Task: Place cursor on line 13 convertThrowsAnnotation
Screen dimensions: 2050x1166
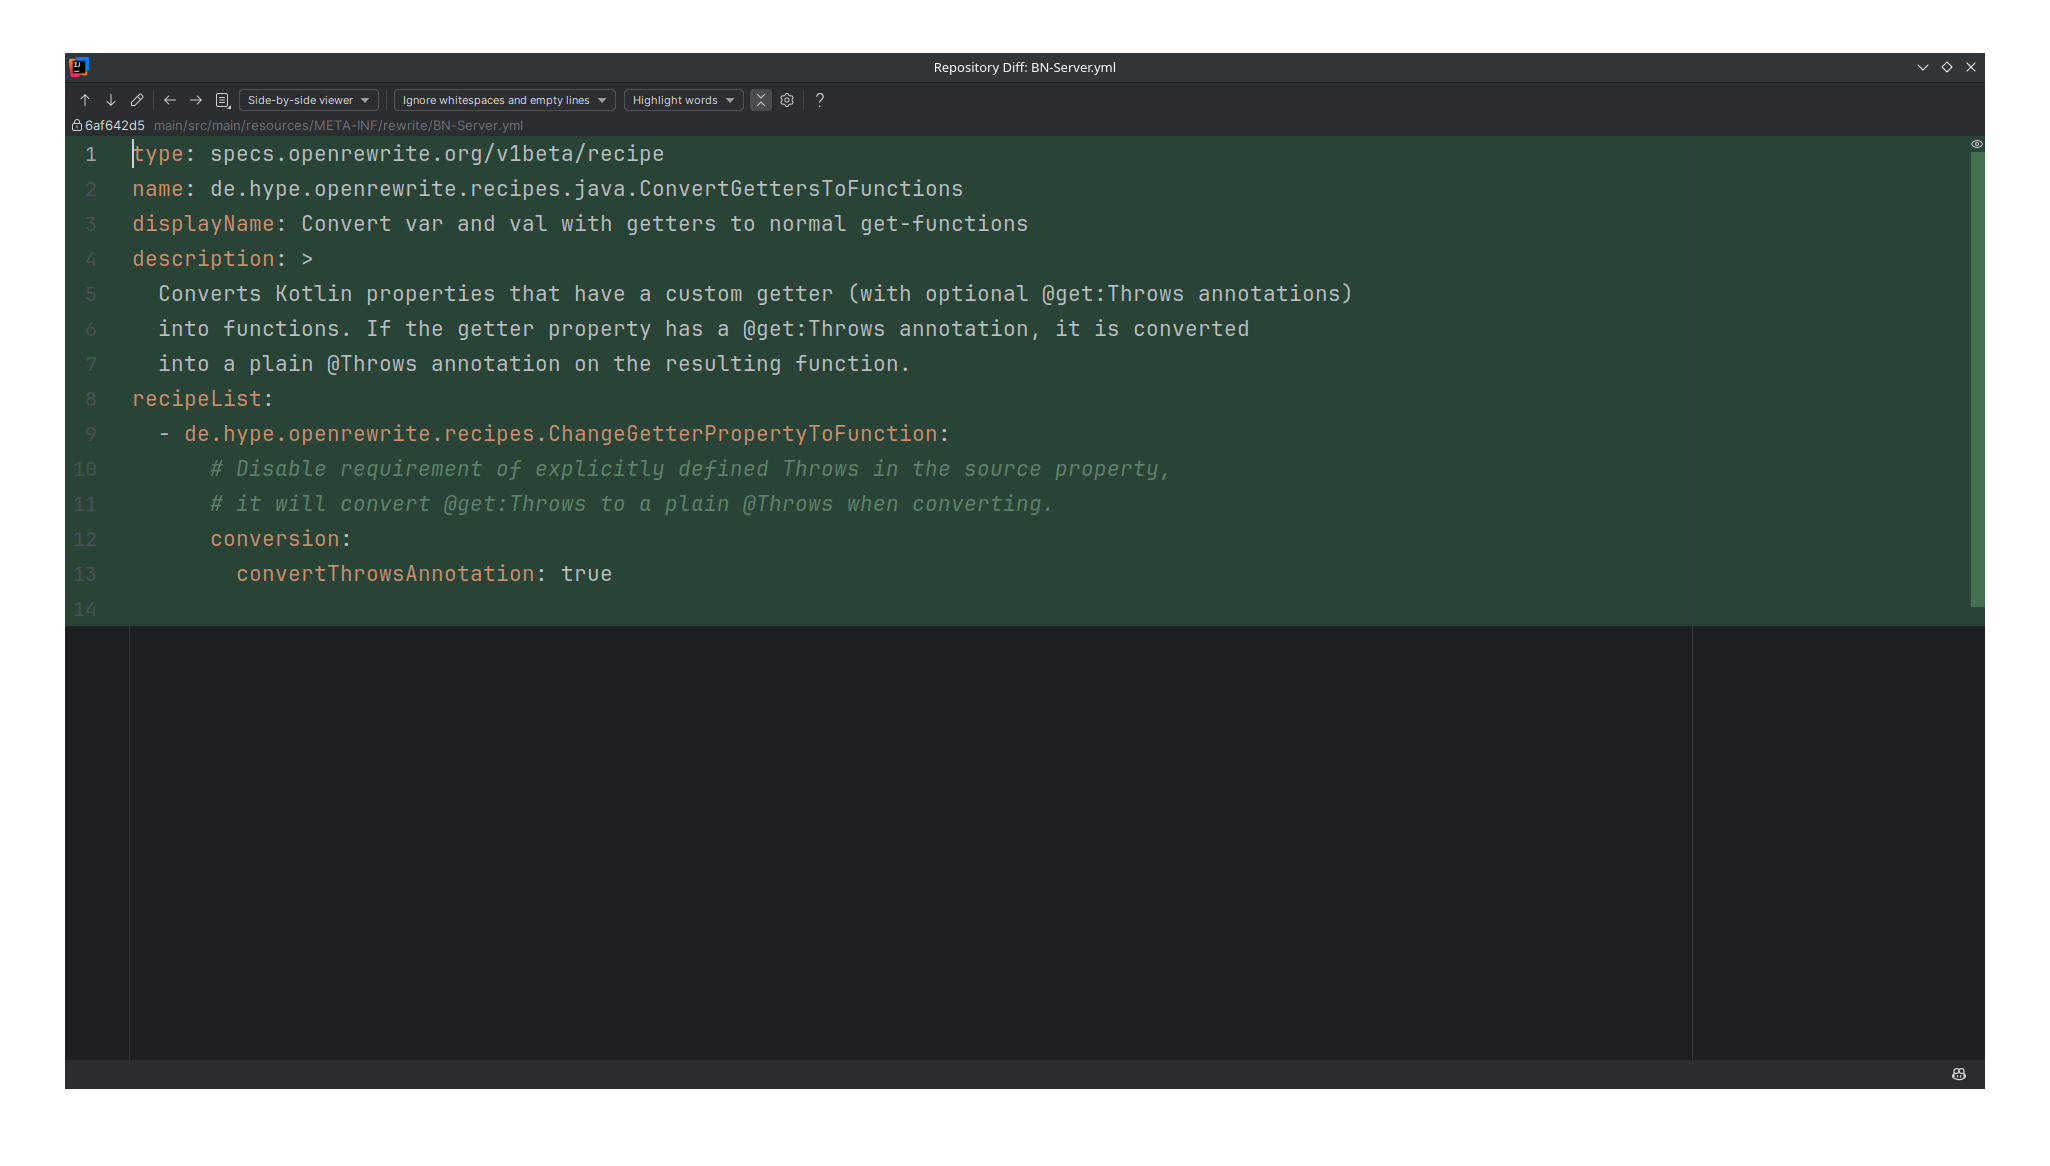Action: pyautogui.click(x=385, y=574)
